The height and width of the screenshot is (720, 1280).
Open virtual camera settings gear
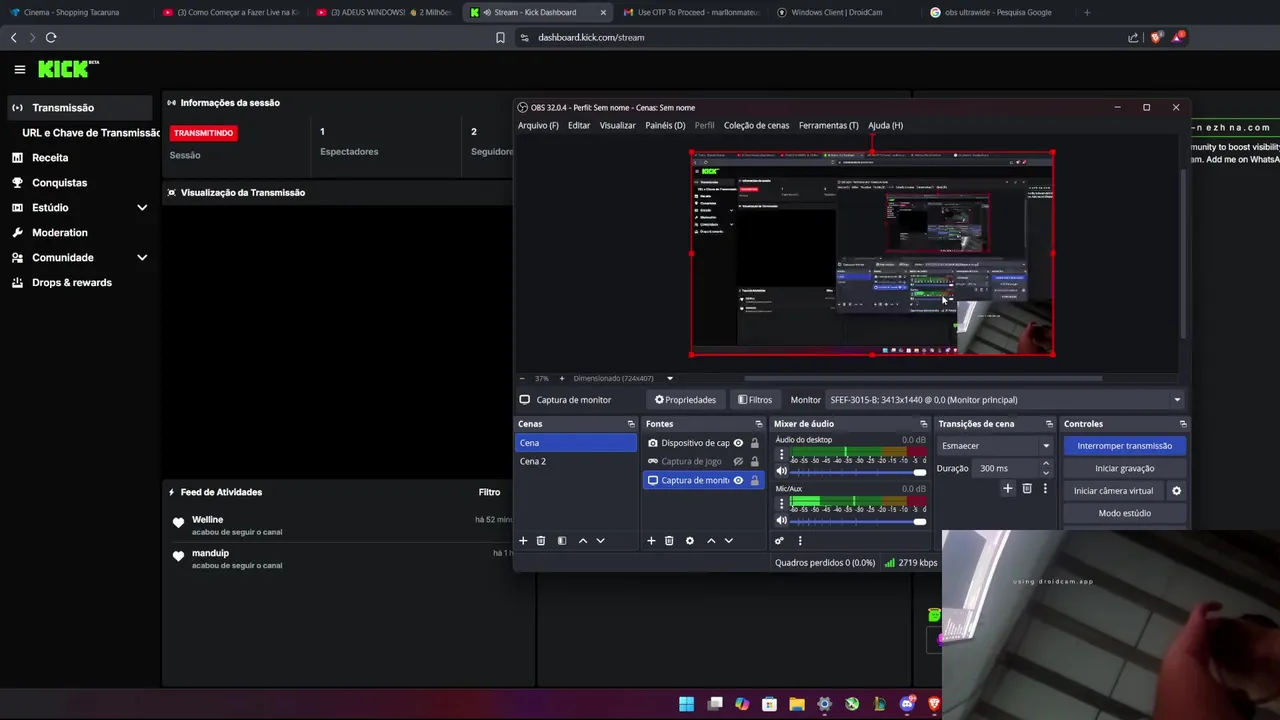[x=1176, y=491]
